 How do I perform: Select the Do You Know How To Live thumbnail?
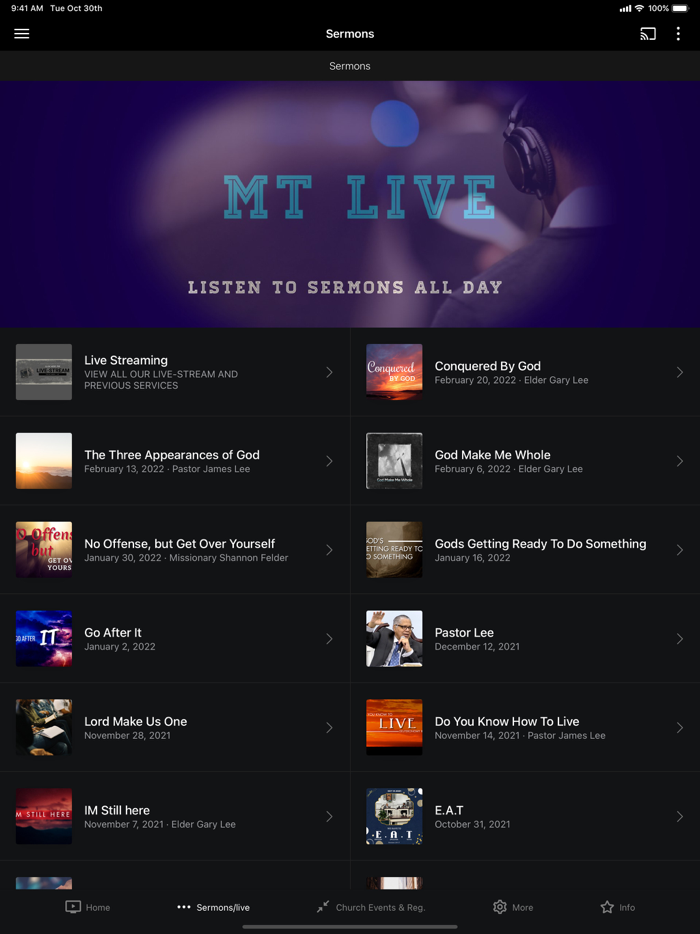394,727
